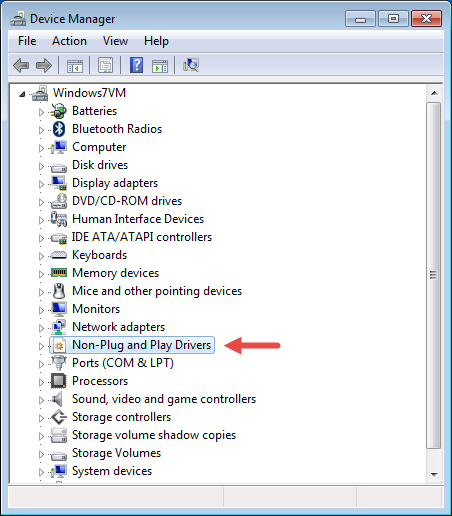
Task: Click the scrollbar up arrow
Action: click(434, 93)
